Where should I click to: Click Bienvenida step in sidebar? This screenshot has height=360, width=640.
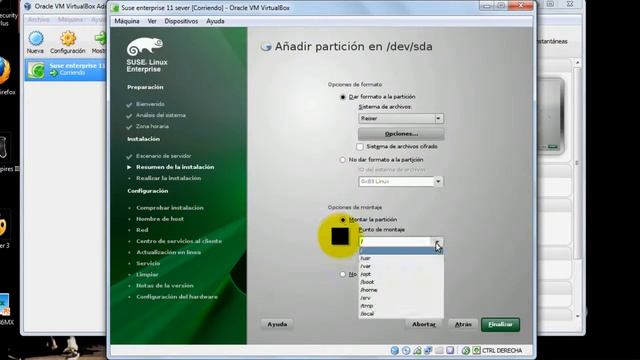pos(150,104)
